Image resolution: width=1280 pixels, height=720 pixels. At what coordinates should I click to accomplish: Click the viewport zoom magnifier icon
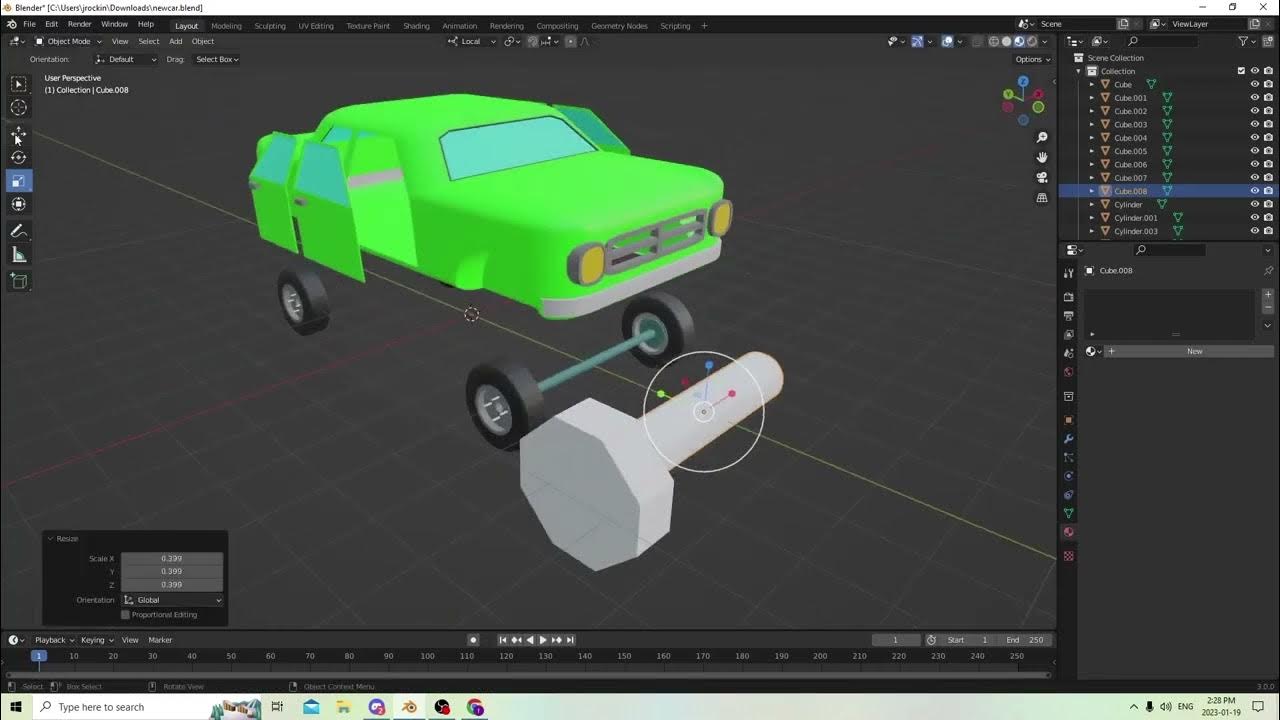pyautogui.click(x=1042, y=137)
